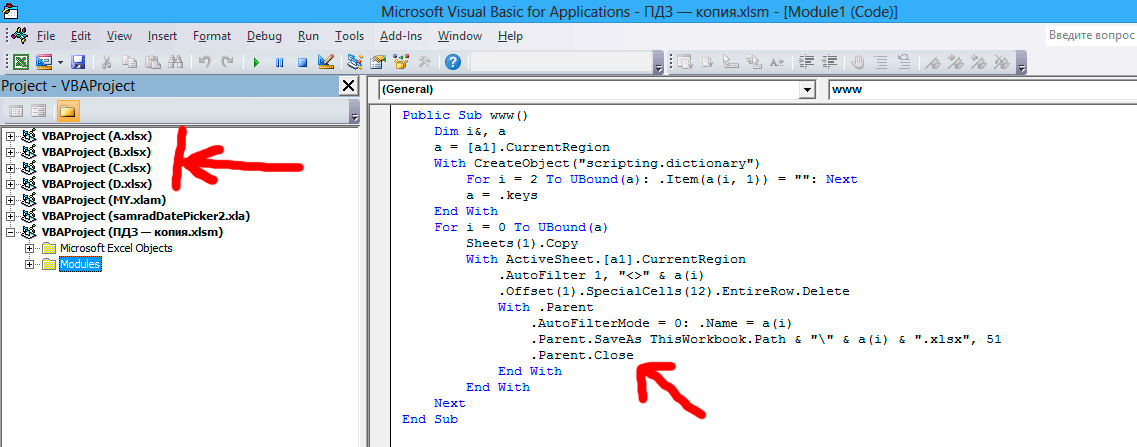Click the help question input box

click(1090, 35)
